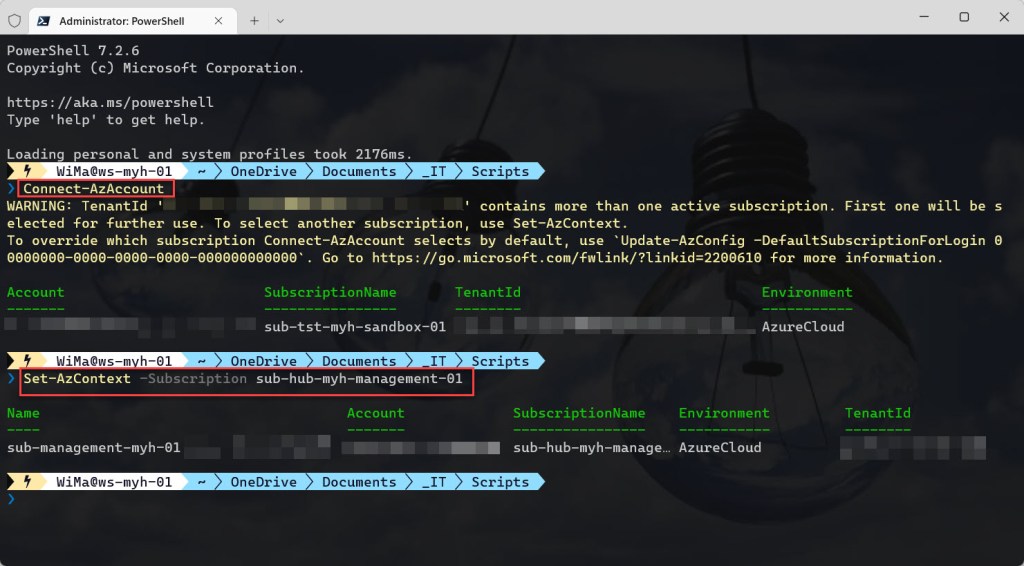Click the highlighted Connect-AzAccount command
The width and height of the screenshot is (1024, 566).
point(94,189)
